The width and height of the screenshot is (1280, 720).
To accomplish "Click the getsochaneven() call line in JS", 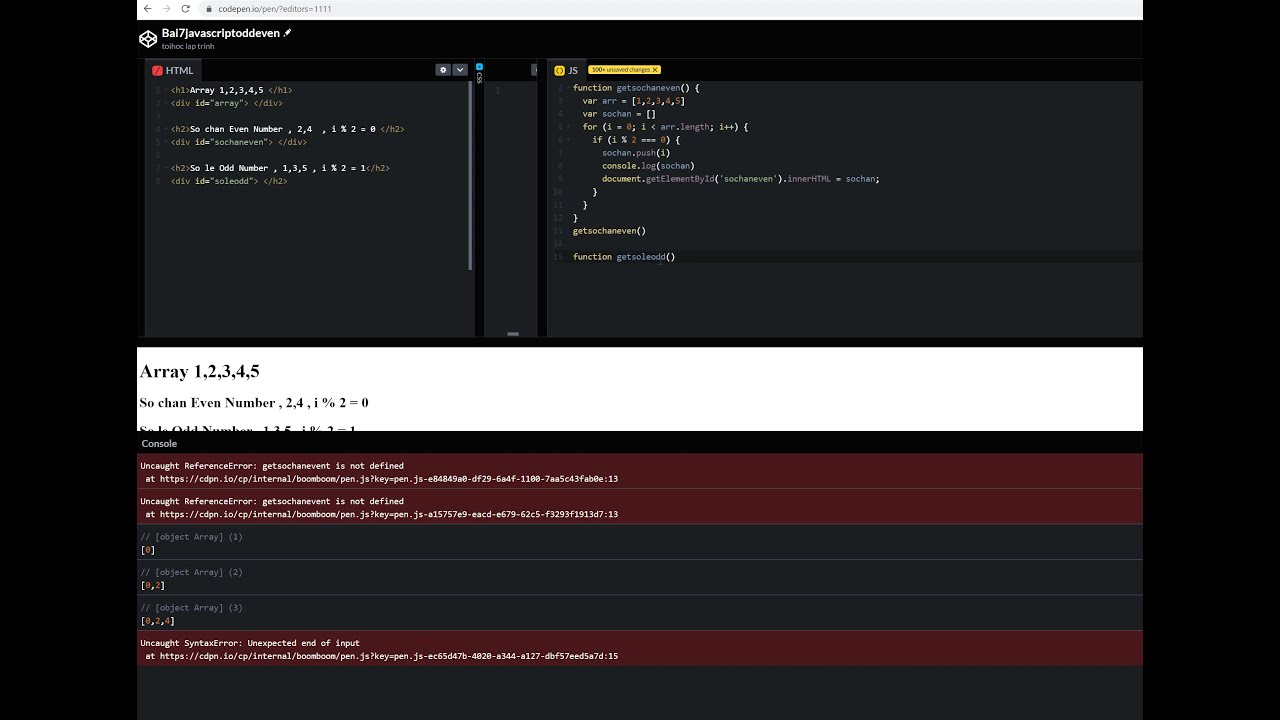I will click(x=609, y=231).
